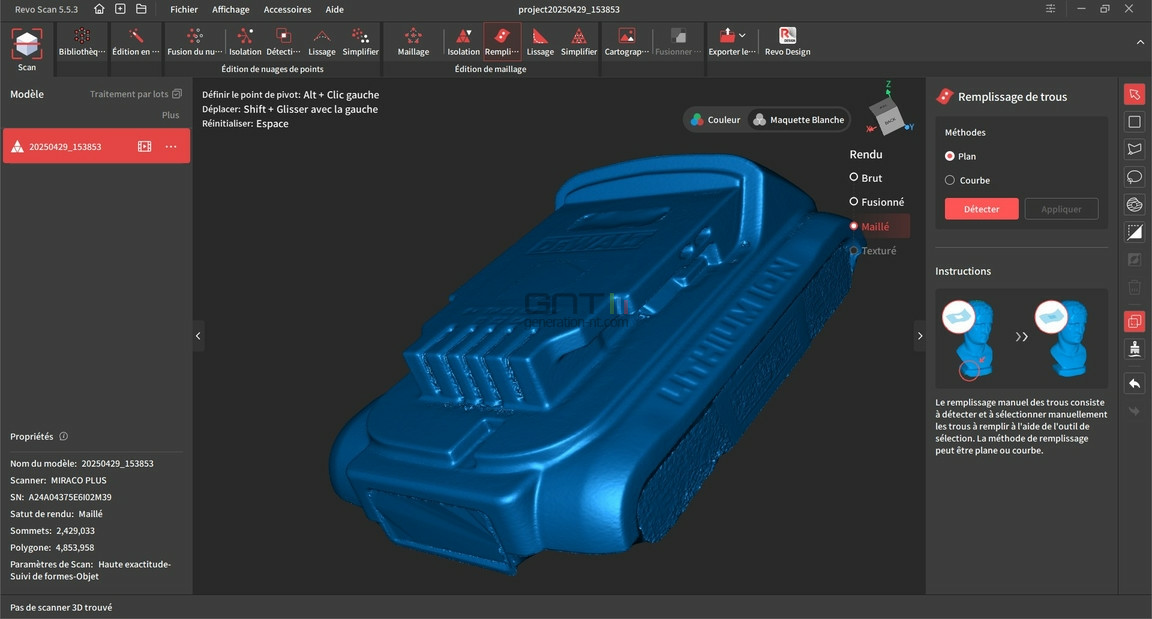This screenshot has width=1152, height=619.
Task: Click 'Scanner: MIRACO PLUS' property
Action: pyautogui.click(x=58, y=480)
